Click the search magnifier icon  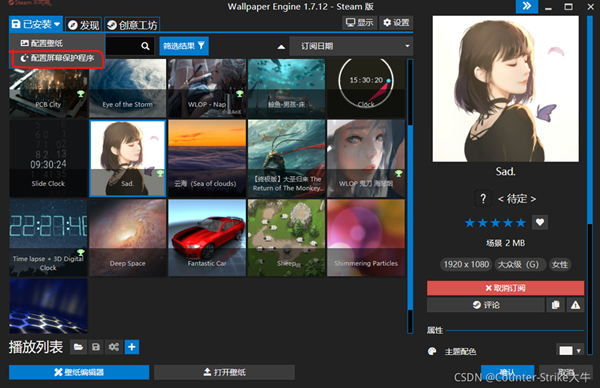(x=145, y=46)
